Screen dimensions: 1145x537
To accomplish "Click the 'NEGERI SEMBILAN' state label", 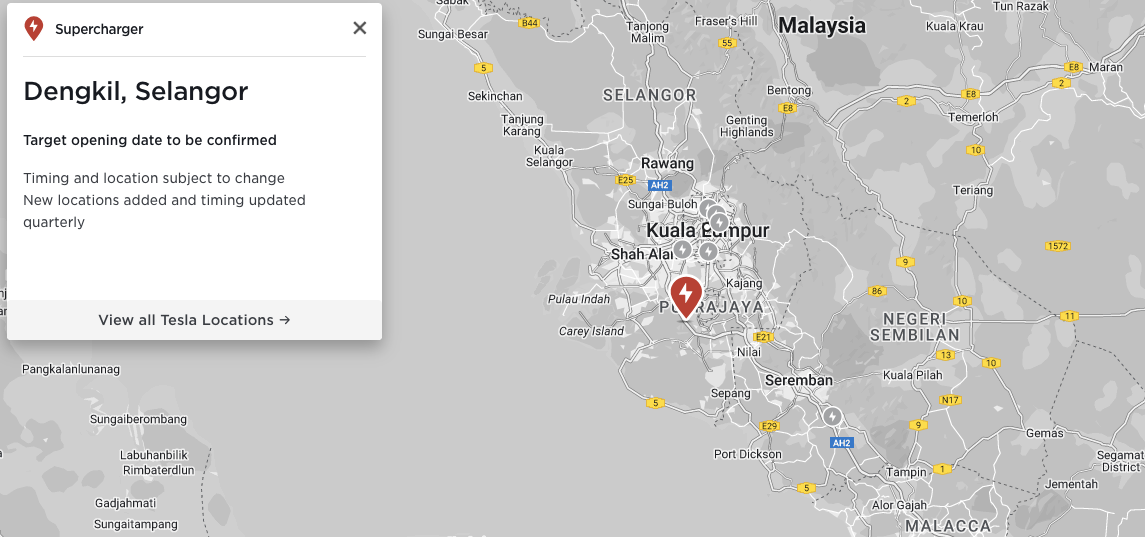I will pyautogui.click(x=914, y=327).
